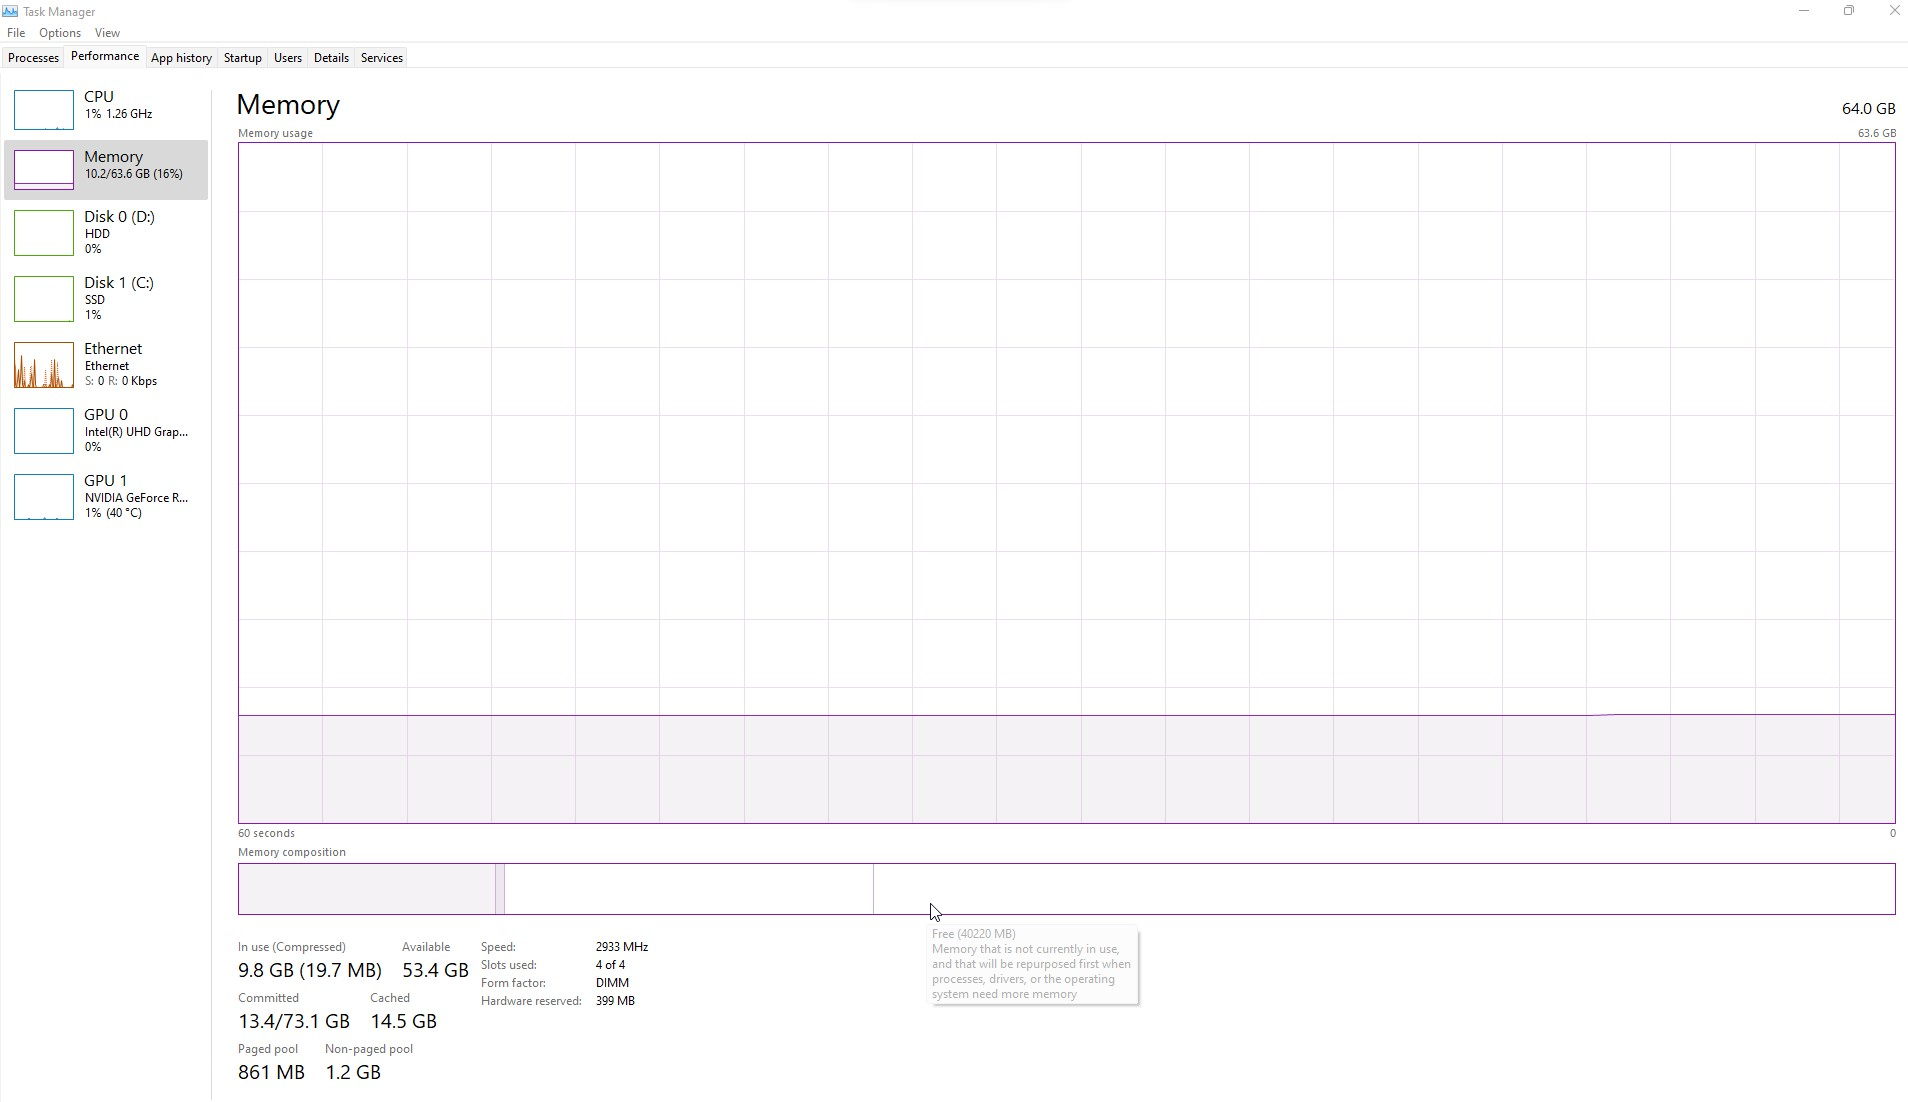Switch to the App history tab

pos(181,58)
